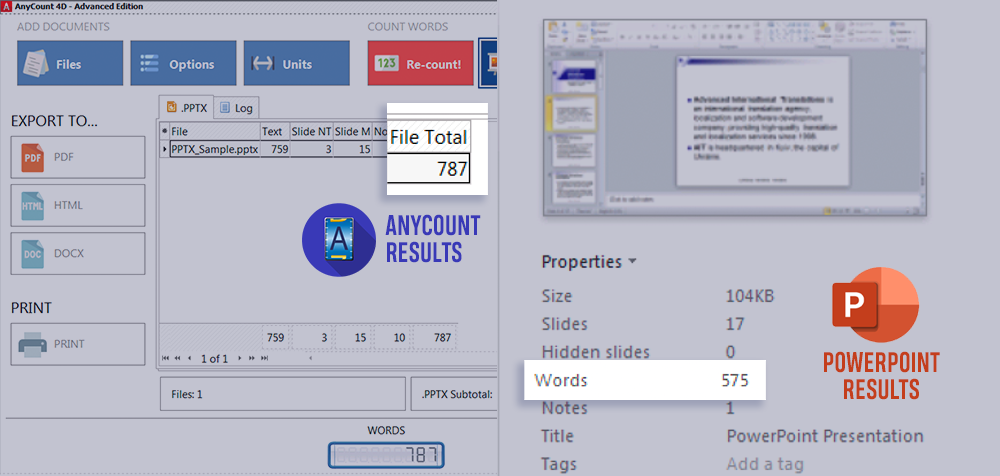The width and height of the screenshot is (1000, 476).
Task: Select the 759 Text cell in file row
Action: [x=276, y=149]
